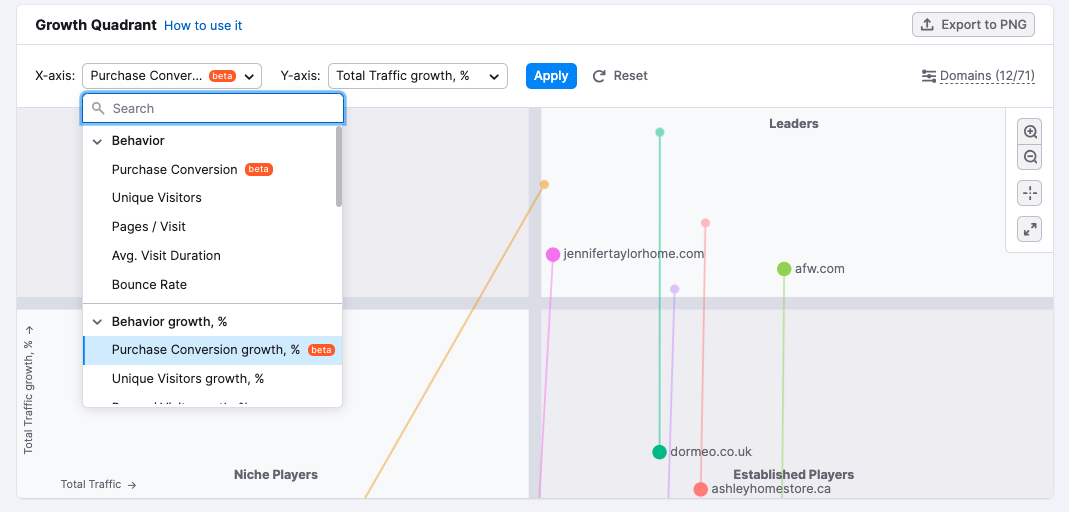Screen dimensions: 1069x512
Task: Open the Y-axis Total Traffic growth dropdown
Action: pos(418,76)
